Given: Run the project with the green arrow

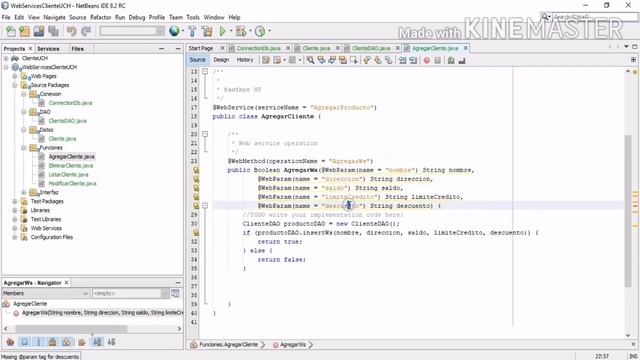Looking at the screenshot, I should tap(222, 31).
